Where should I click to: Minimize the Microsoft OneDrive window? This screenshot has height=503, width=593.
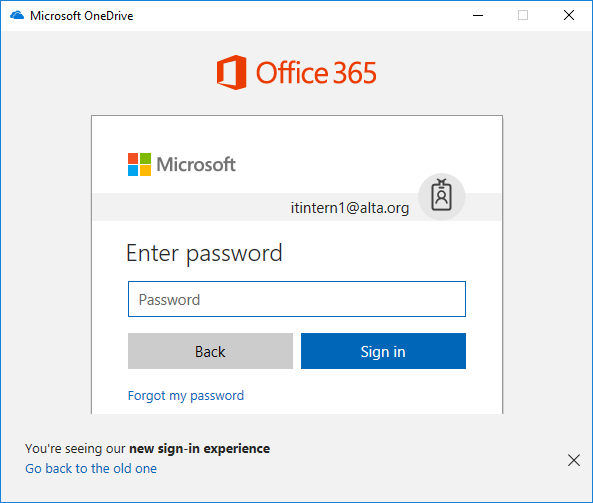[x=478, y=16]
